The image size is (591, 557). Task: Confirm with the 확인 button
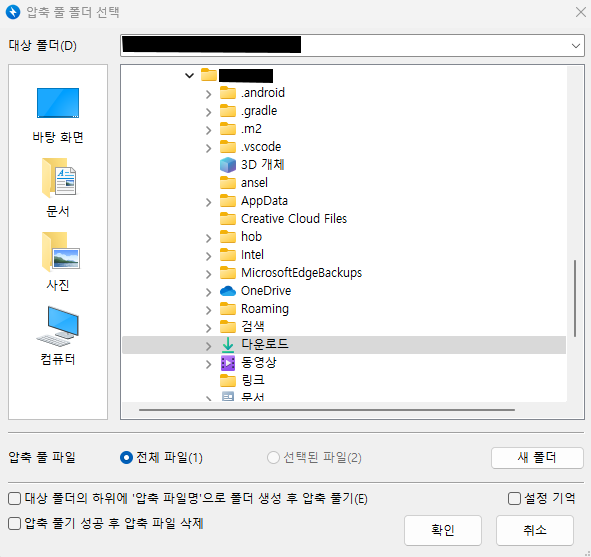point(443,530)
